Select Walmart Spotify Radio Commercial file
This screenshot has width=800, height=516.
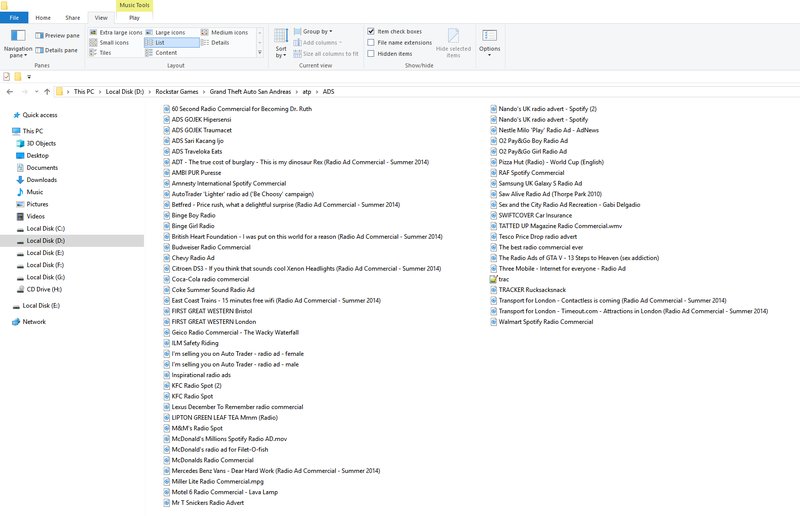click(542, 322)
